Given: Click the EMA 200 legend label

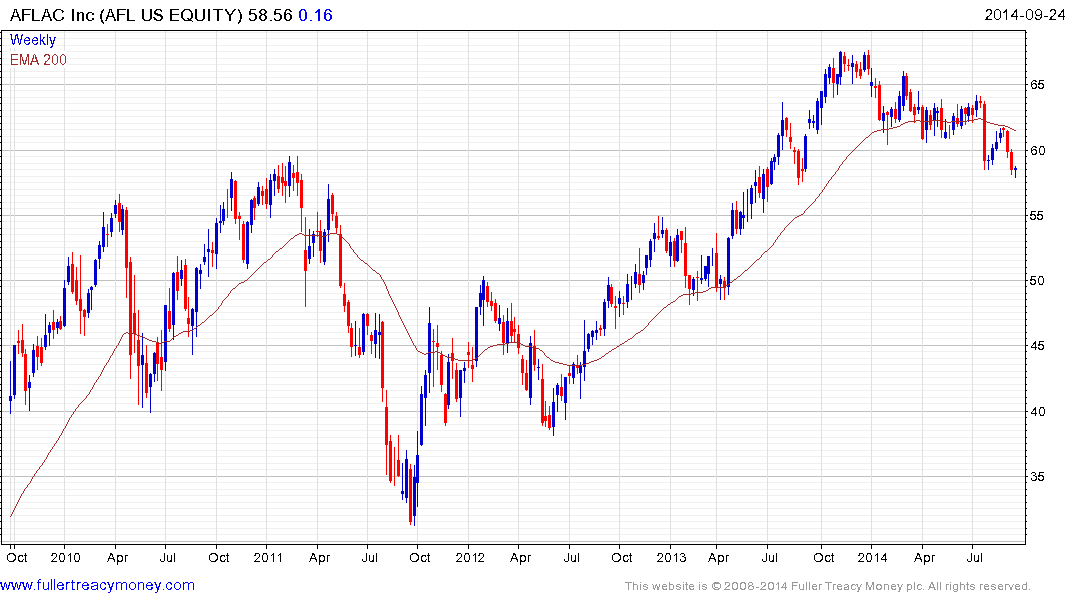Looking at the screenshot, I should click(38, 60).
